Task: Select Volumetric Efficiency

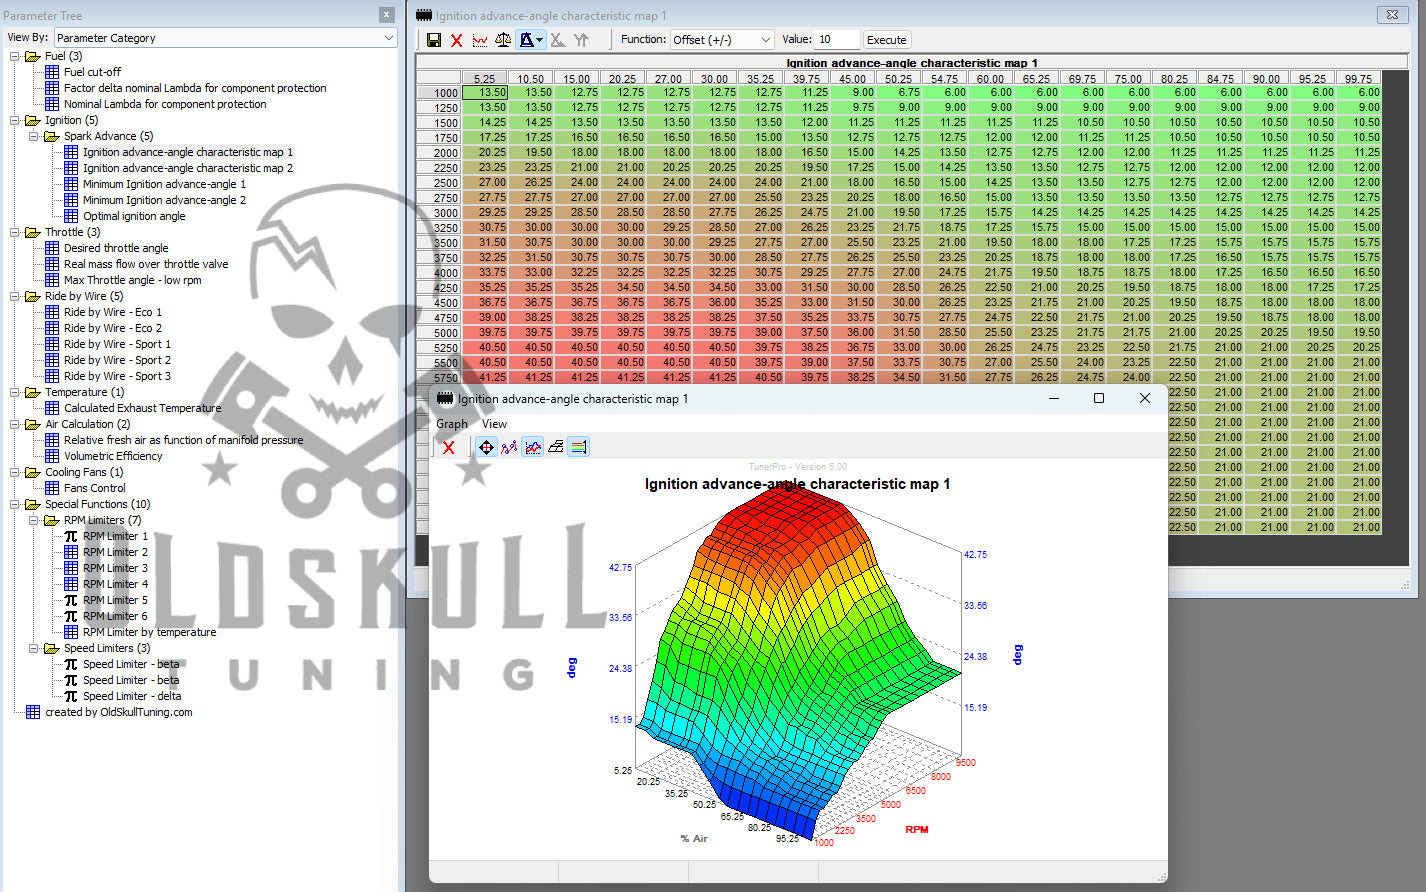Action: tap(113, 456)
